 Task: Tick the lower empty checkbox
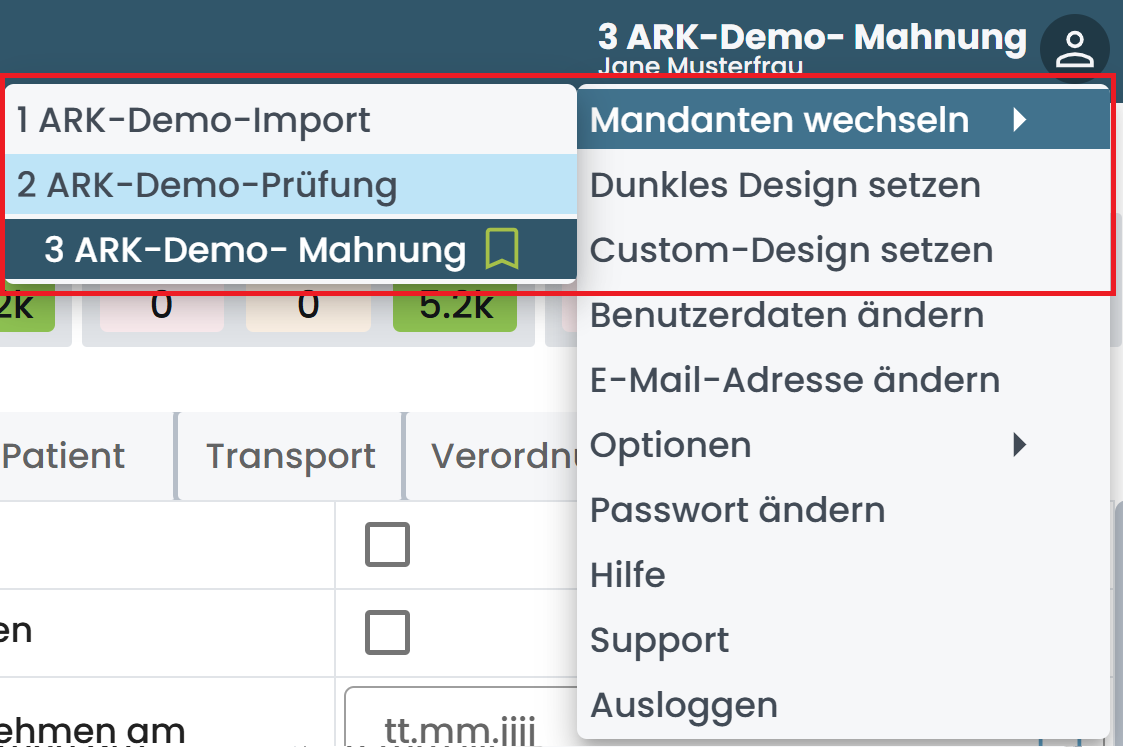[387, 633]
